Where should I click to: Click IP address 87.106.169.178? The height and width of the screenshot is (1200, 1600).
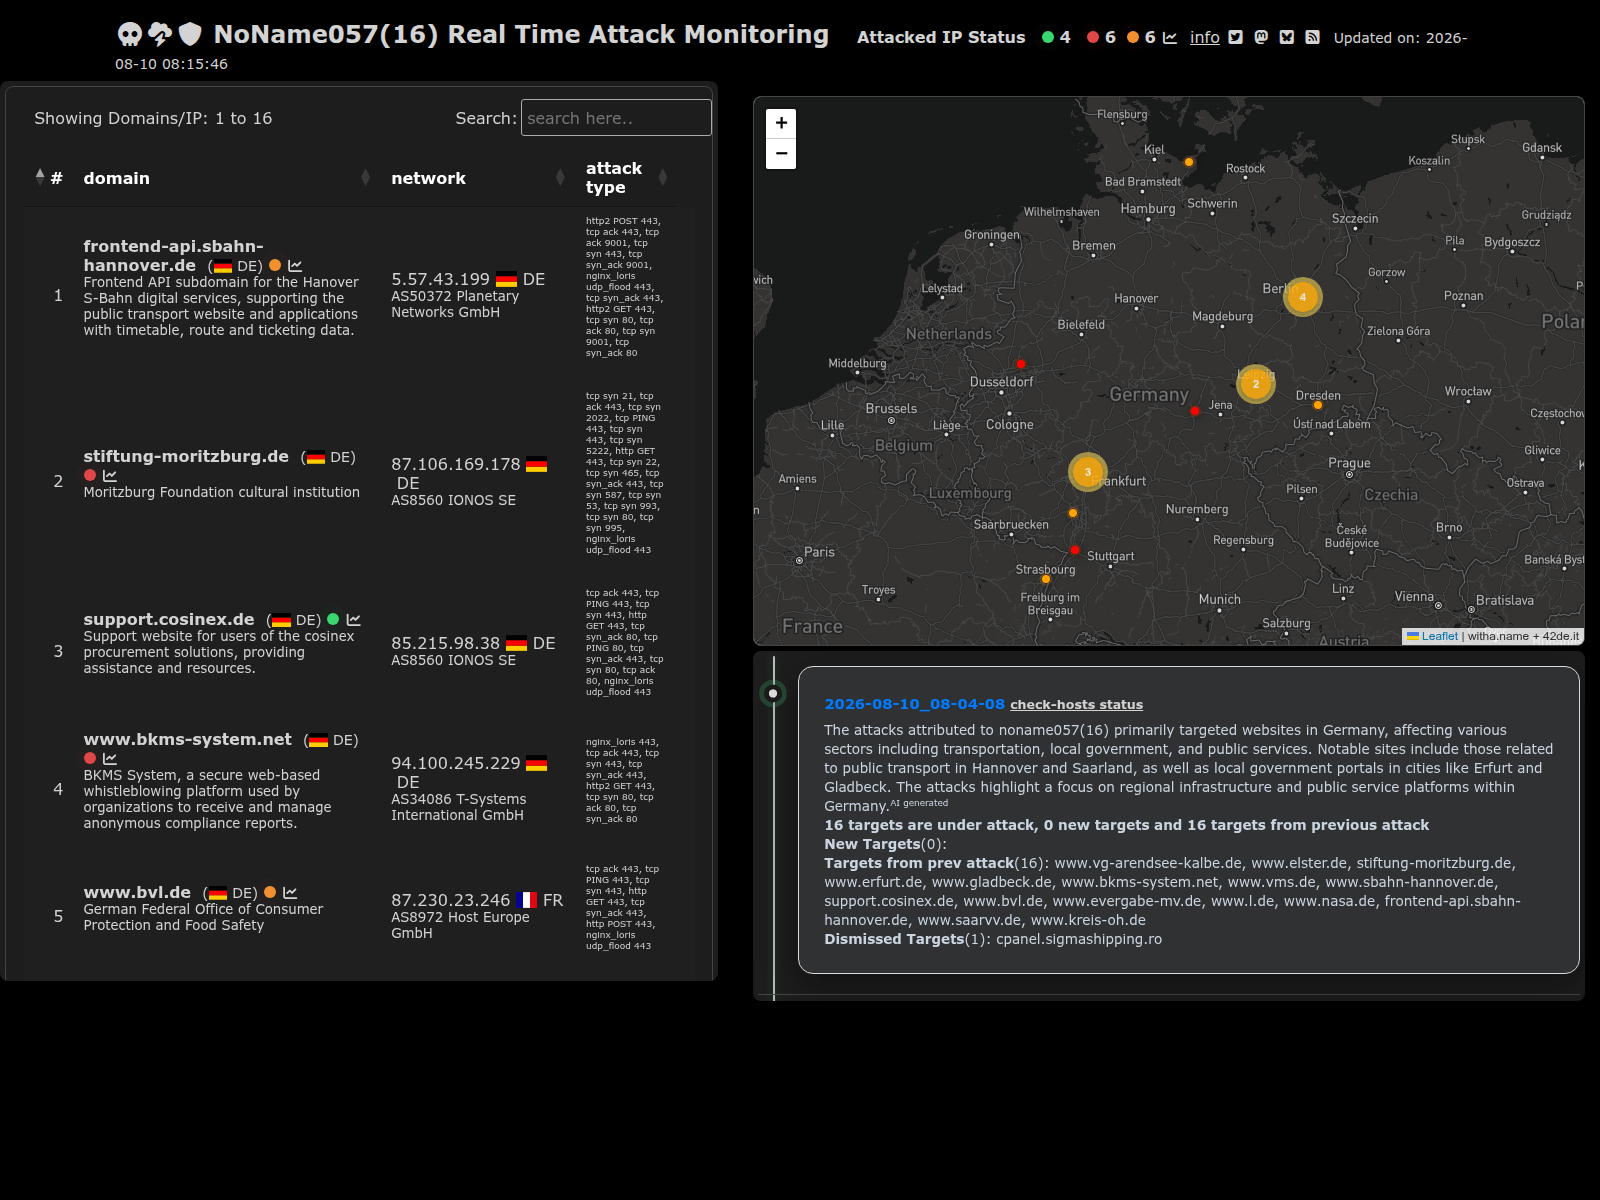tap(456, 464)
